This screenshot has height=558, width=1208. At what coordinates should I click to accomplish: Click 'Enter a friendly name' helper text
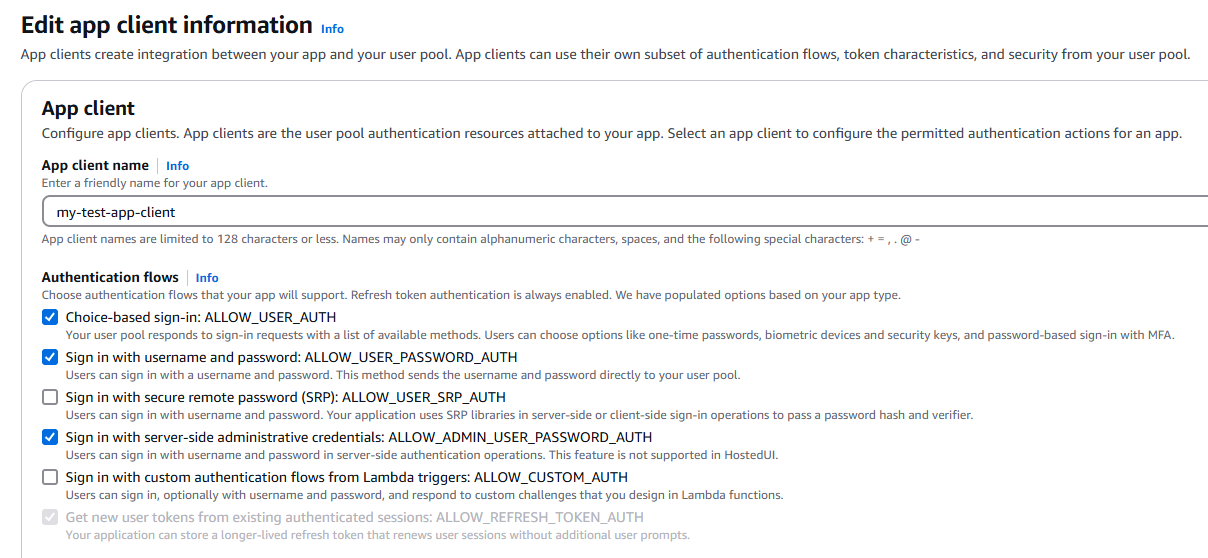(154, 183)
